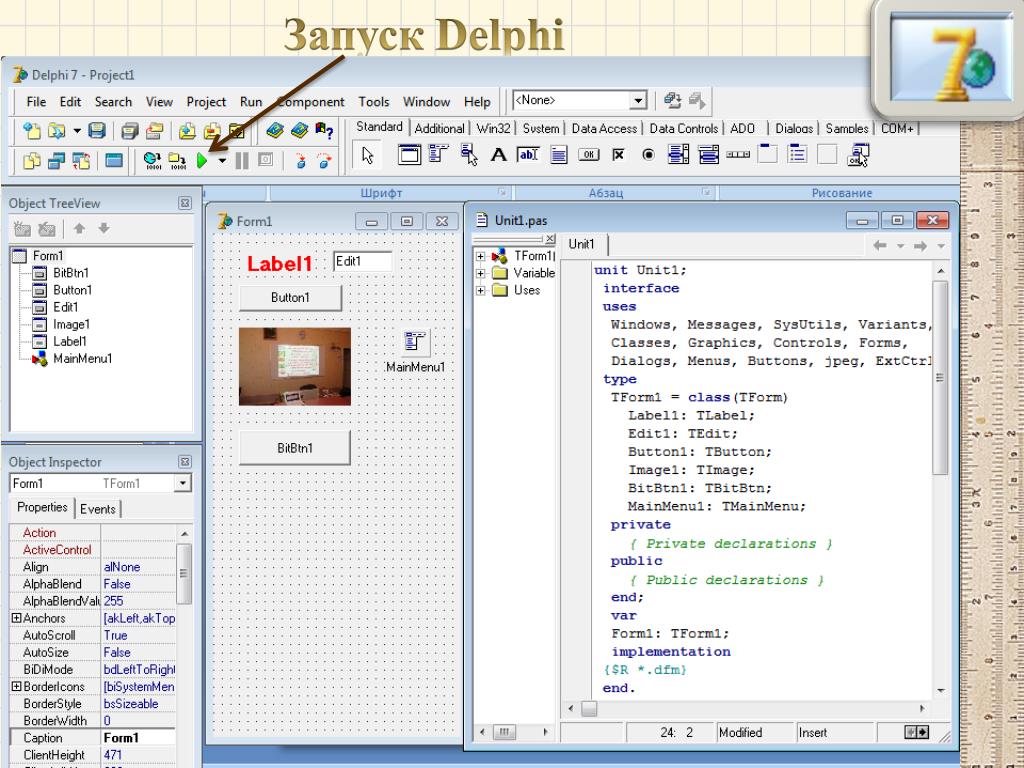Open the Project menu
Viewport: 1024px width, 768px height.
point(206,102)
